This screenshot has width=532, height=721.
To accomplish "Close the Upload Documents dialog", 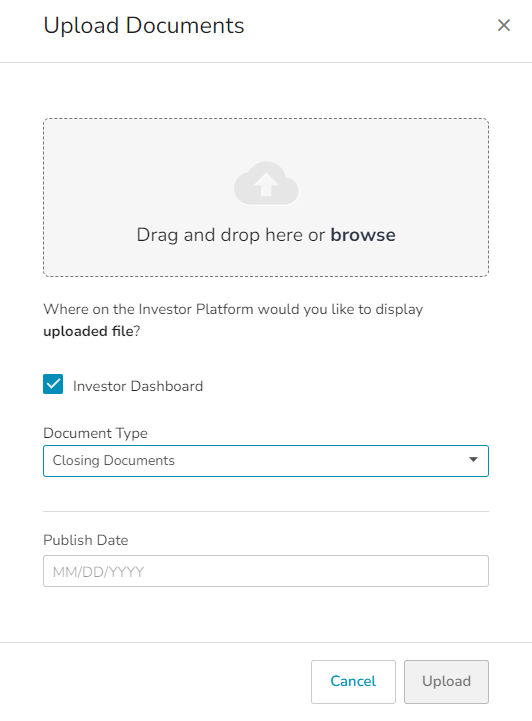I will pos(504,25).
